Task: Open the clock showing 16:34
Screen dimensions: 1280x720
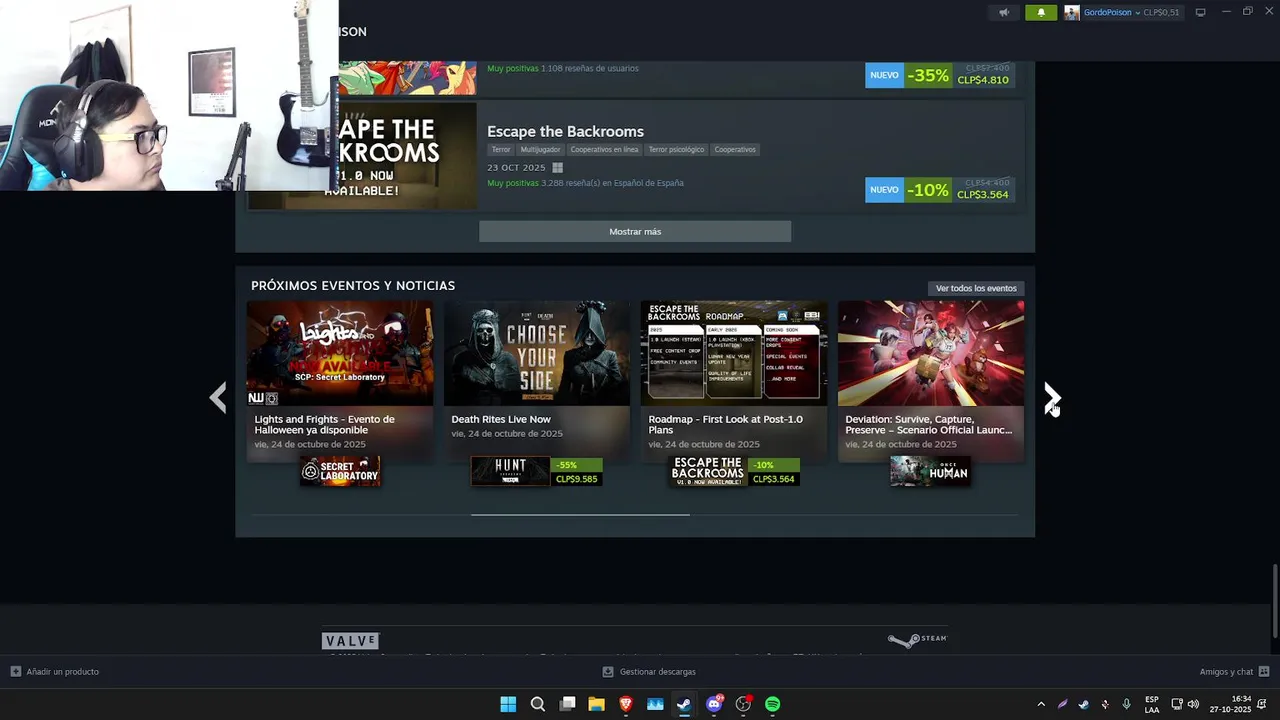Action: pyautogui.click(x=1231, y=704)
